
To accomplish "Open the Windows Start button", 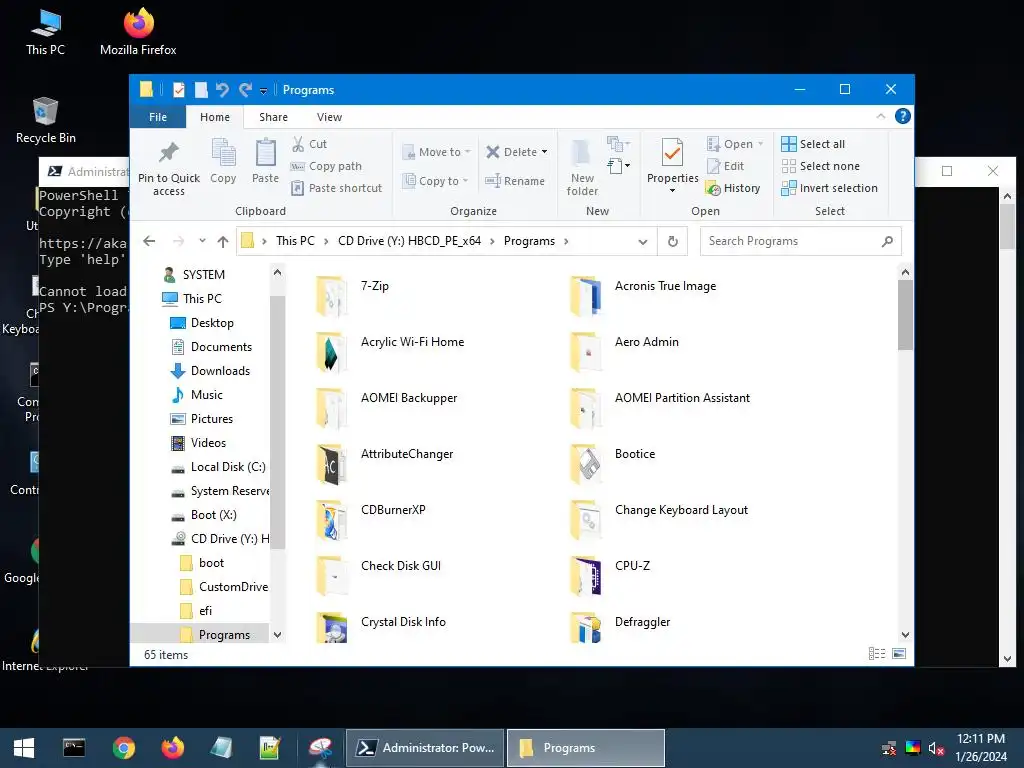I will click(x=24, y=748).
